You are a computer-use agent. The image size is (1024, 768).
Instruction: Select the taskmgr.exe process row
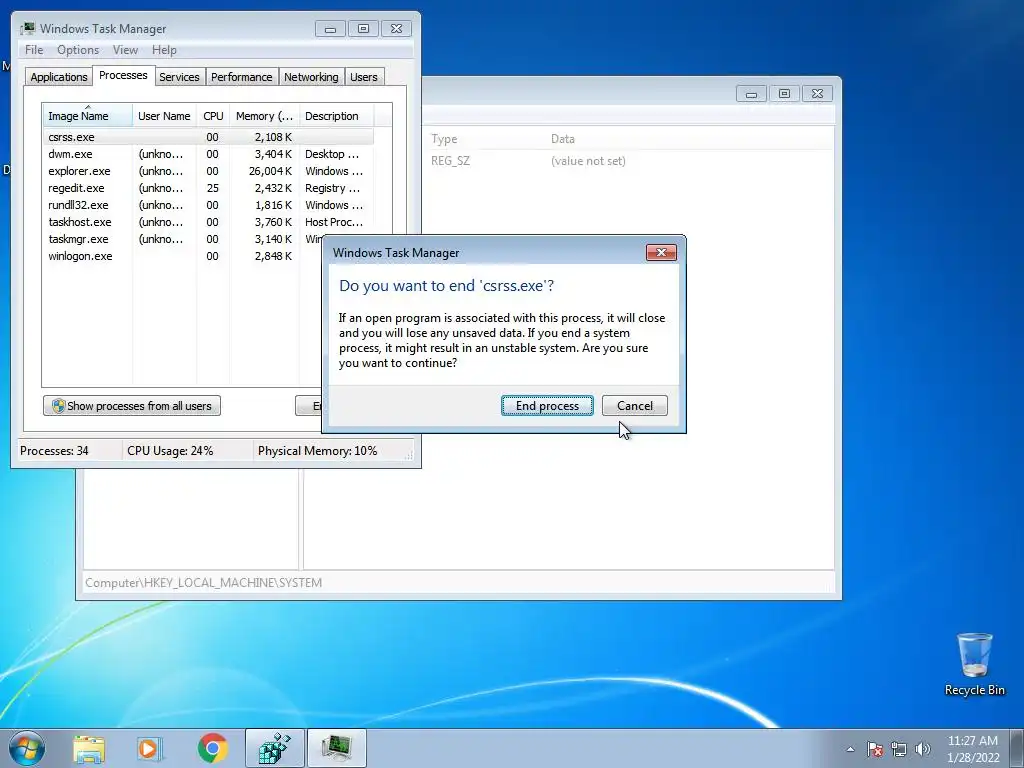click(183, 239)
